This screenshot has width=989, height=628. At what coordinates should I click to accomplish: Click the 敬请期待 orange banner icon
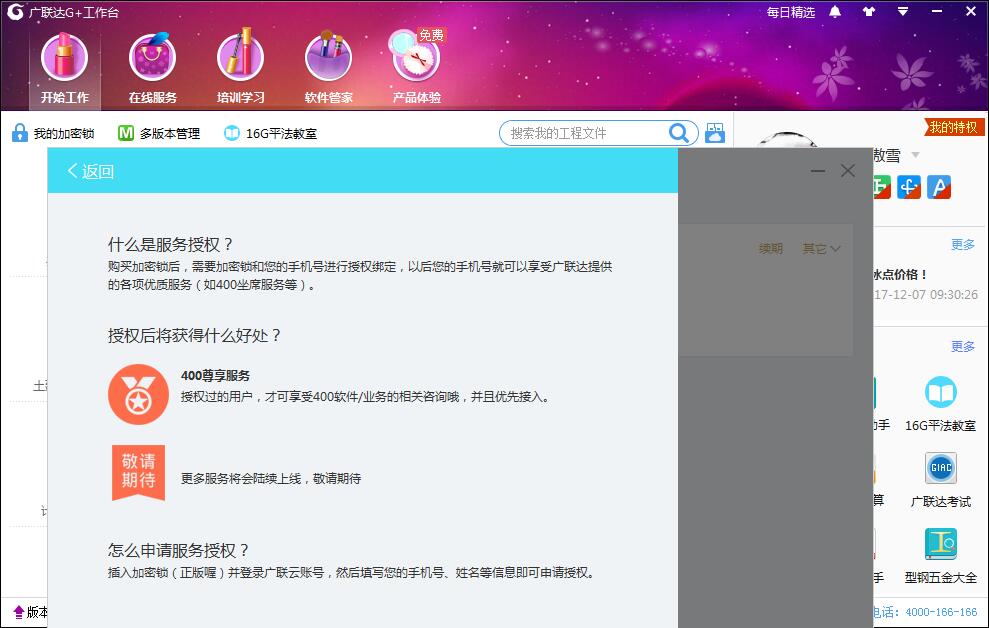pos(138,472)
